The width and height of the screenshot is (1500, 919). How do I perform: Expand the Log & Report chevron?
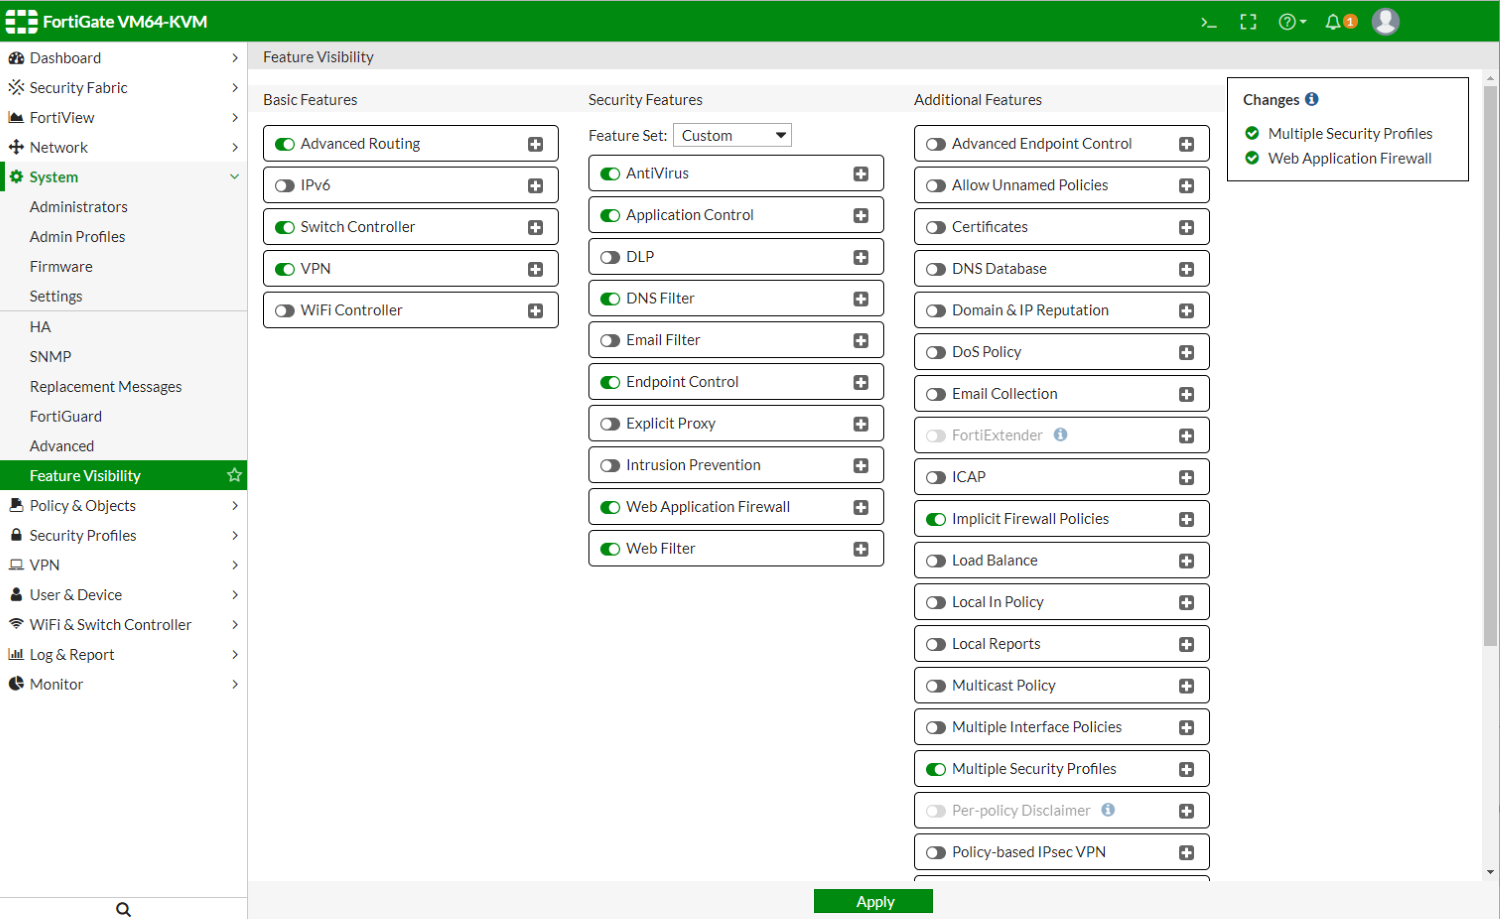(235, 655)
